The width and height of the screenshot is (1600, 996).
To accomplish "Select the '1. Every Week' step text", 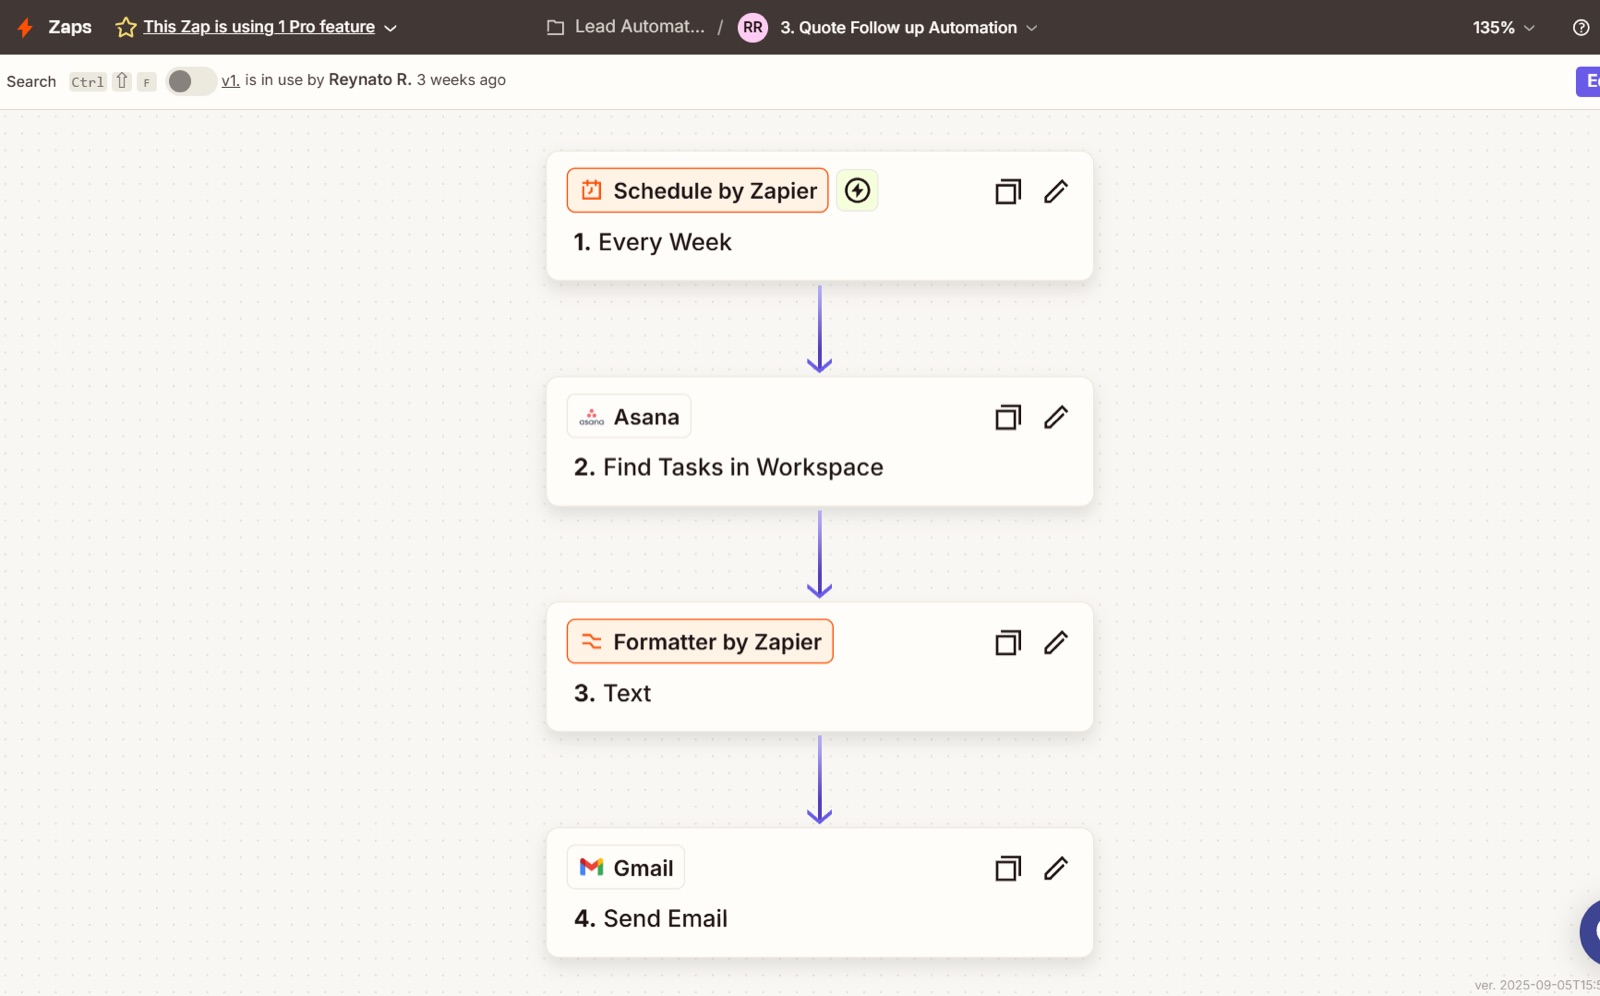I will [653, 242].
